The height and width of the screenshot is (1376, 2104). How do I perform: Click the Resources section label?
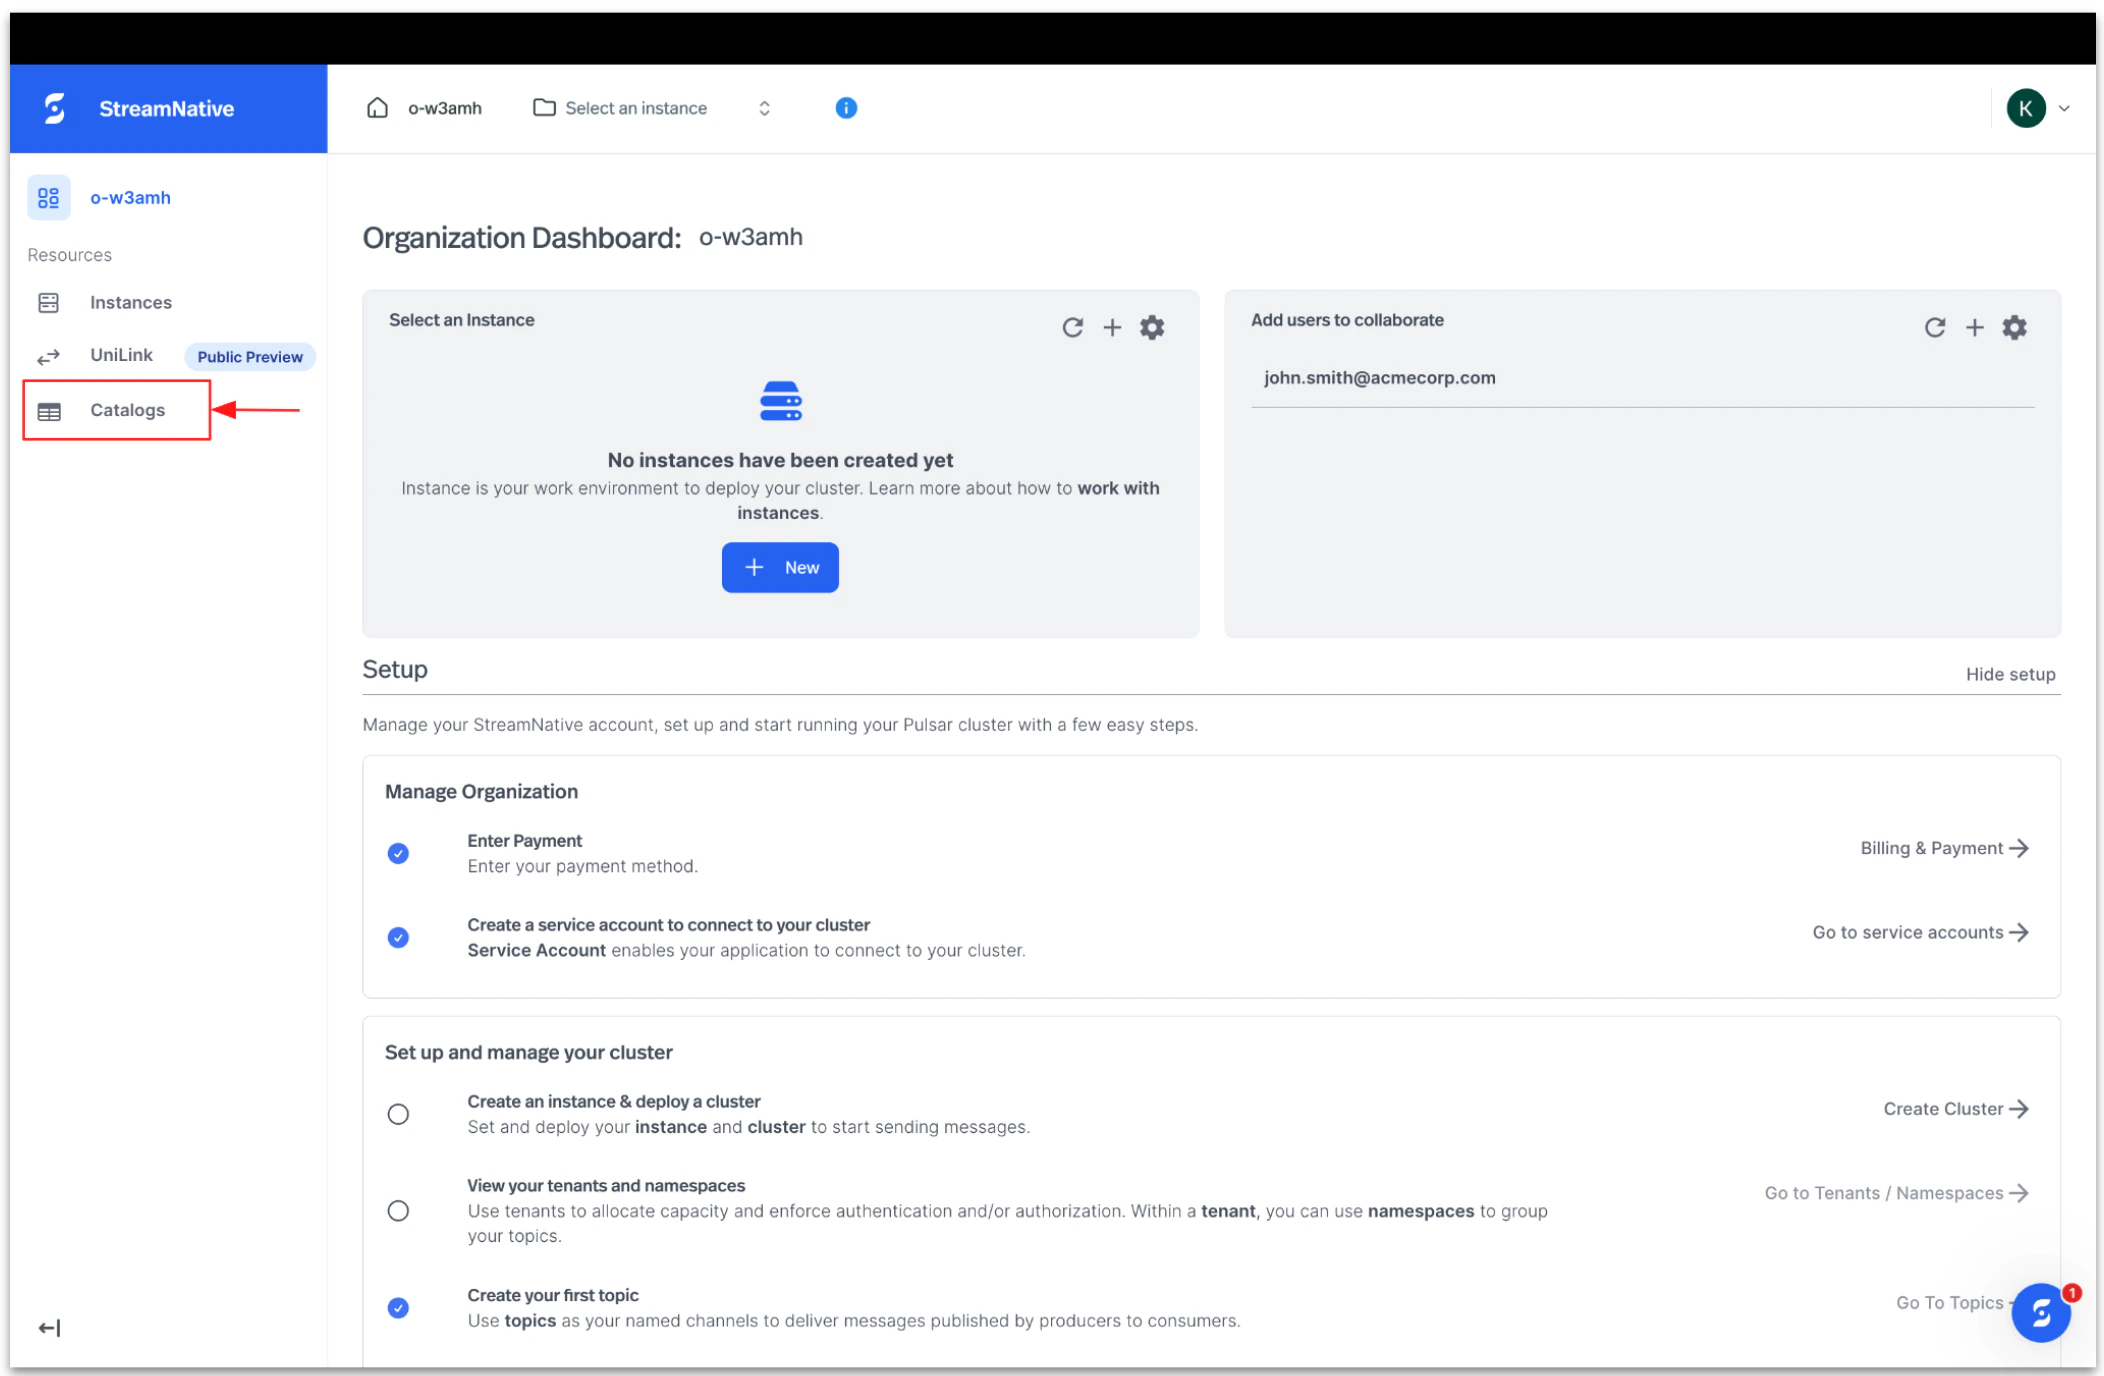[70, 255]
